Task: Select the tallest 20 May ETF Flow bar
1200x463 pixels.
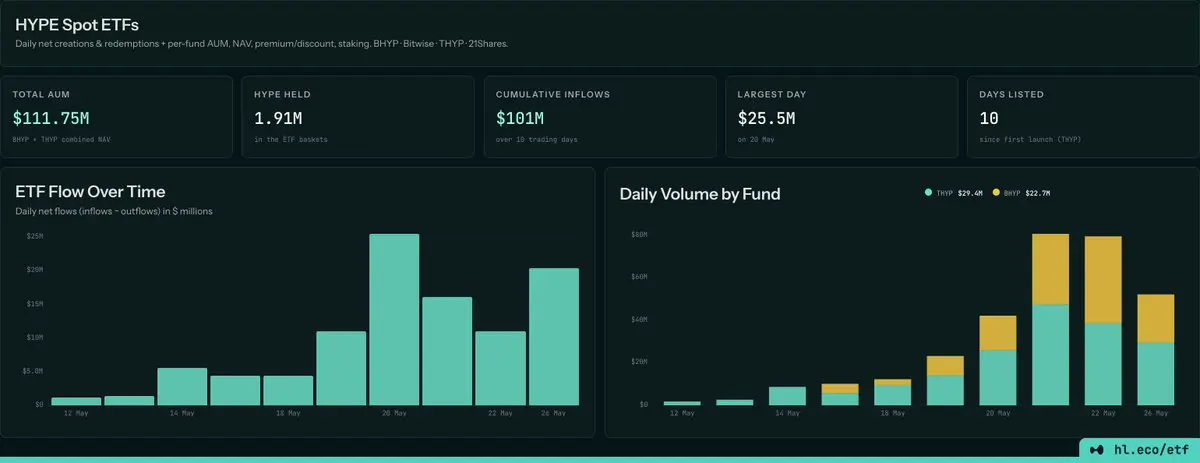Action: pyautogui.click(x=394, y=319)
